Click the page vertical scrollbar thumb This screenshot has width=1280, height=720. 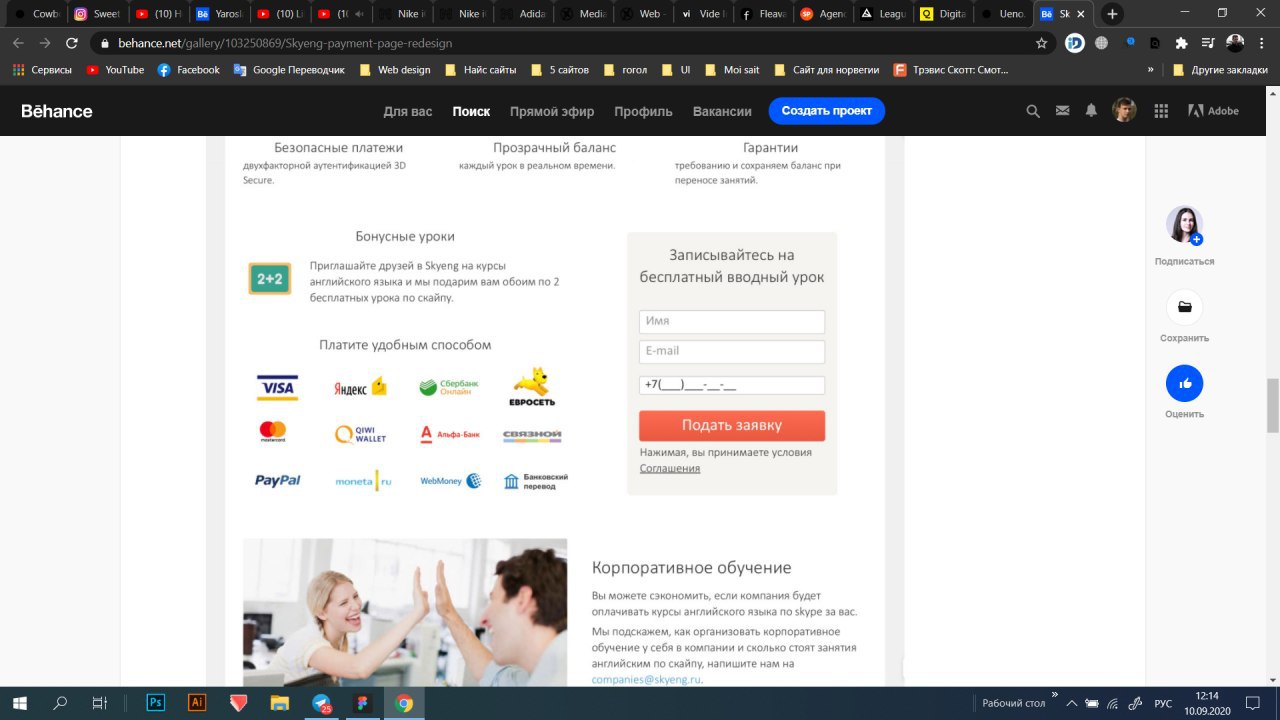[x=1272, y=406]
